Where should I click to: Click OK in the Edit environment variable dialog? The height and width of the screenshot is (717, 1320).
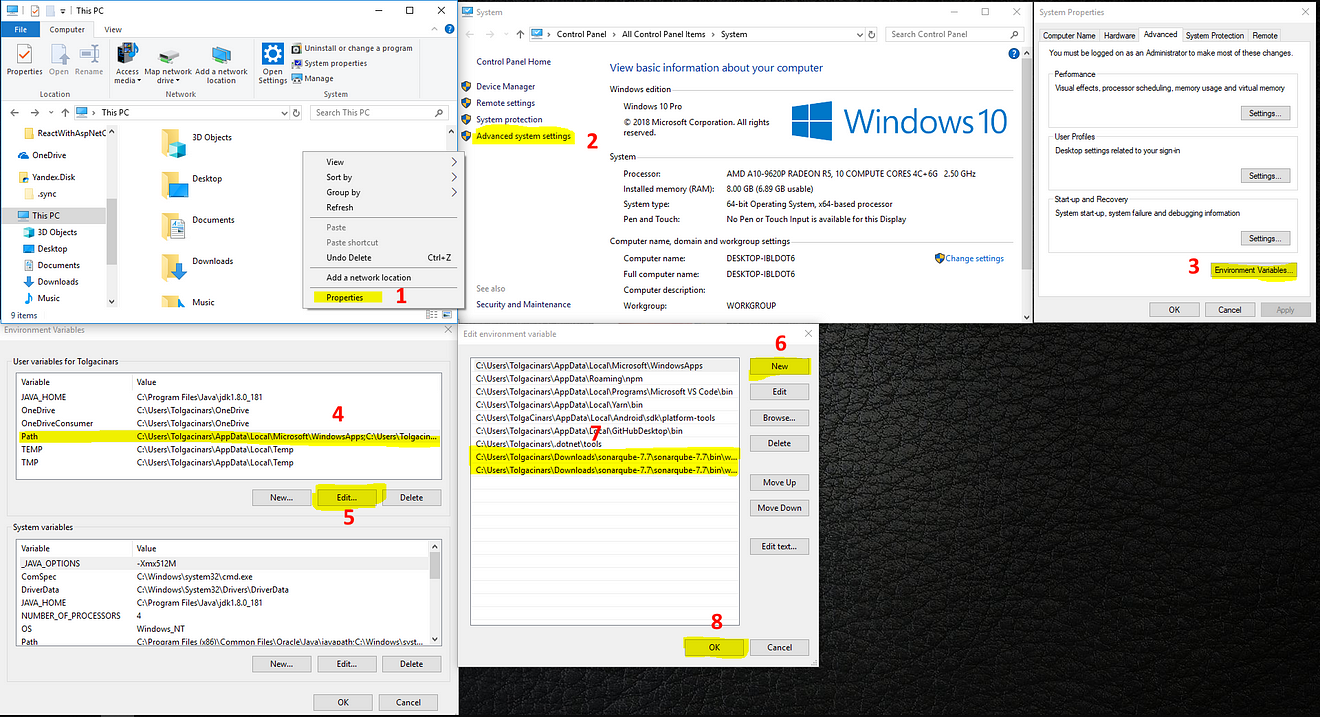coord(714,647)
